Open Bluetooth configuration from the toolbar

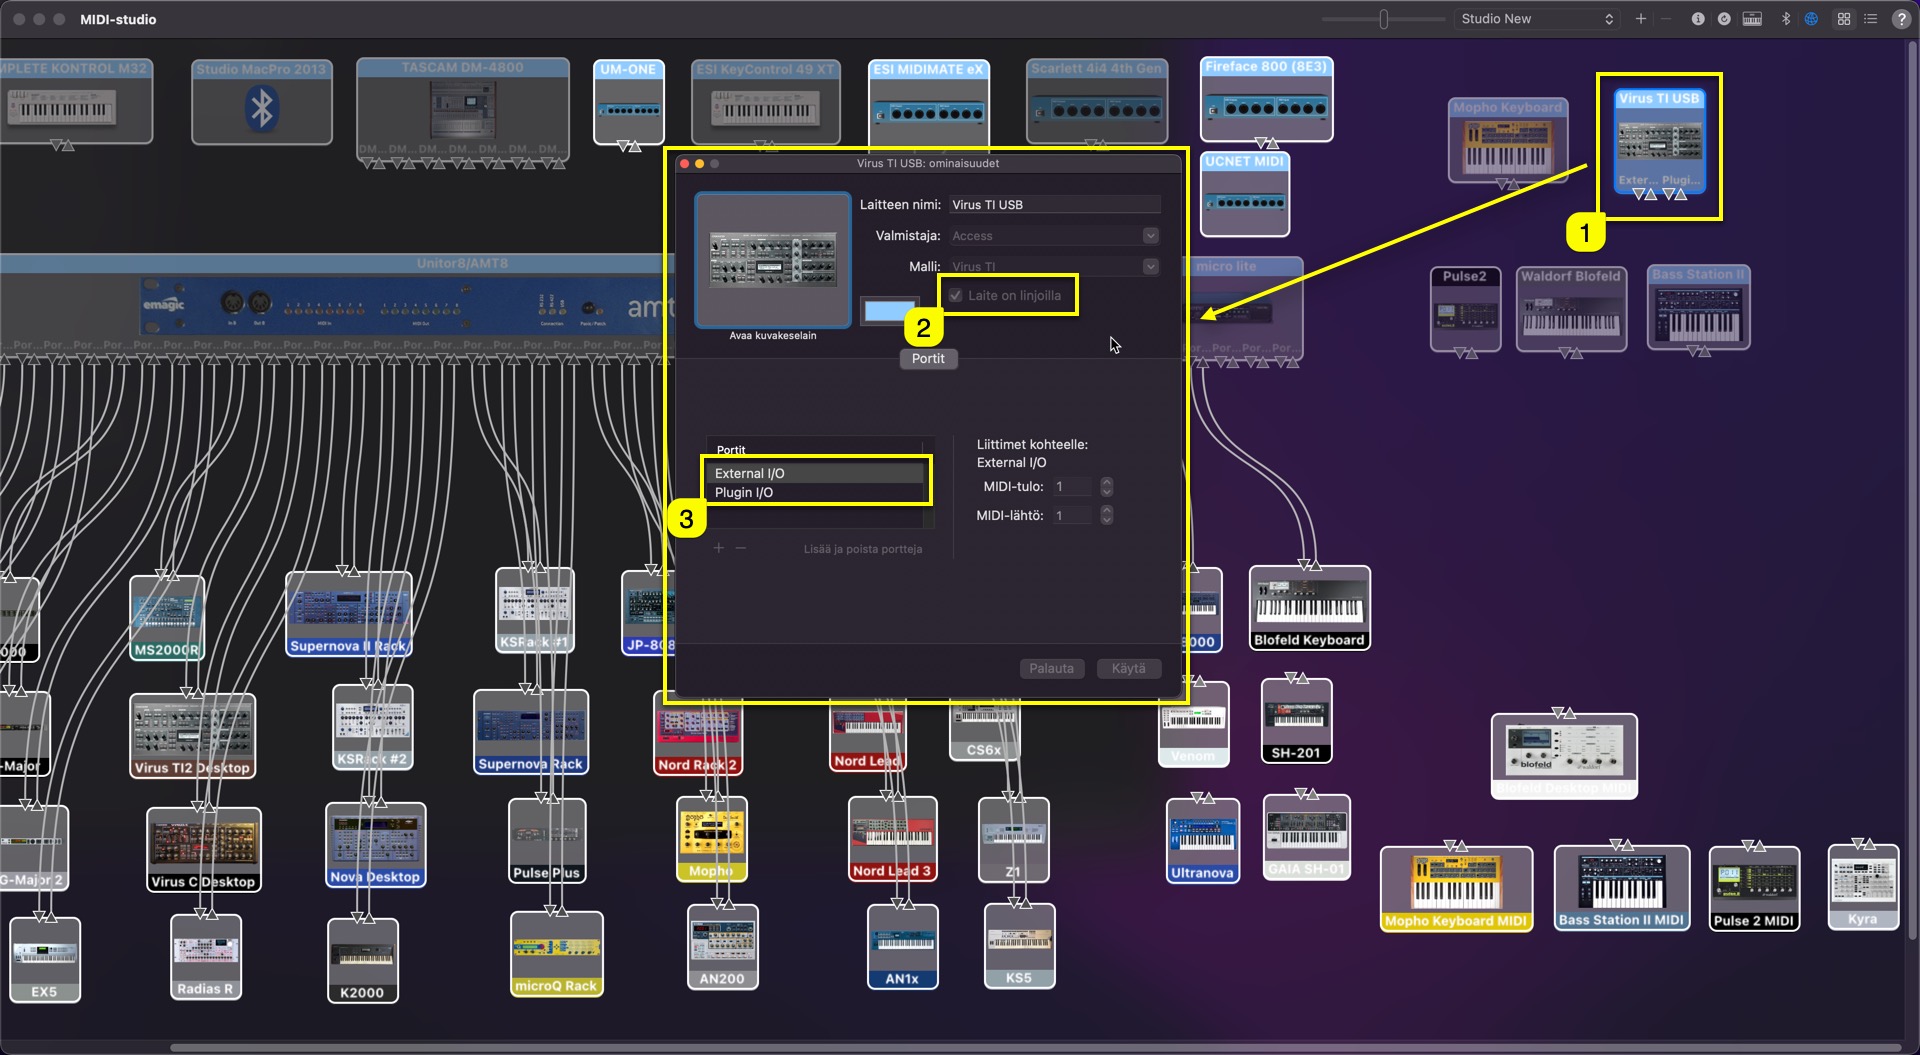pyautogui.click(x=1786, y=19)
